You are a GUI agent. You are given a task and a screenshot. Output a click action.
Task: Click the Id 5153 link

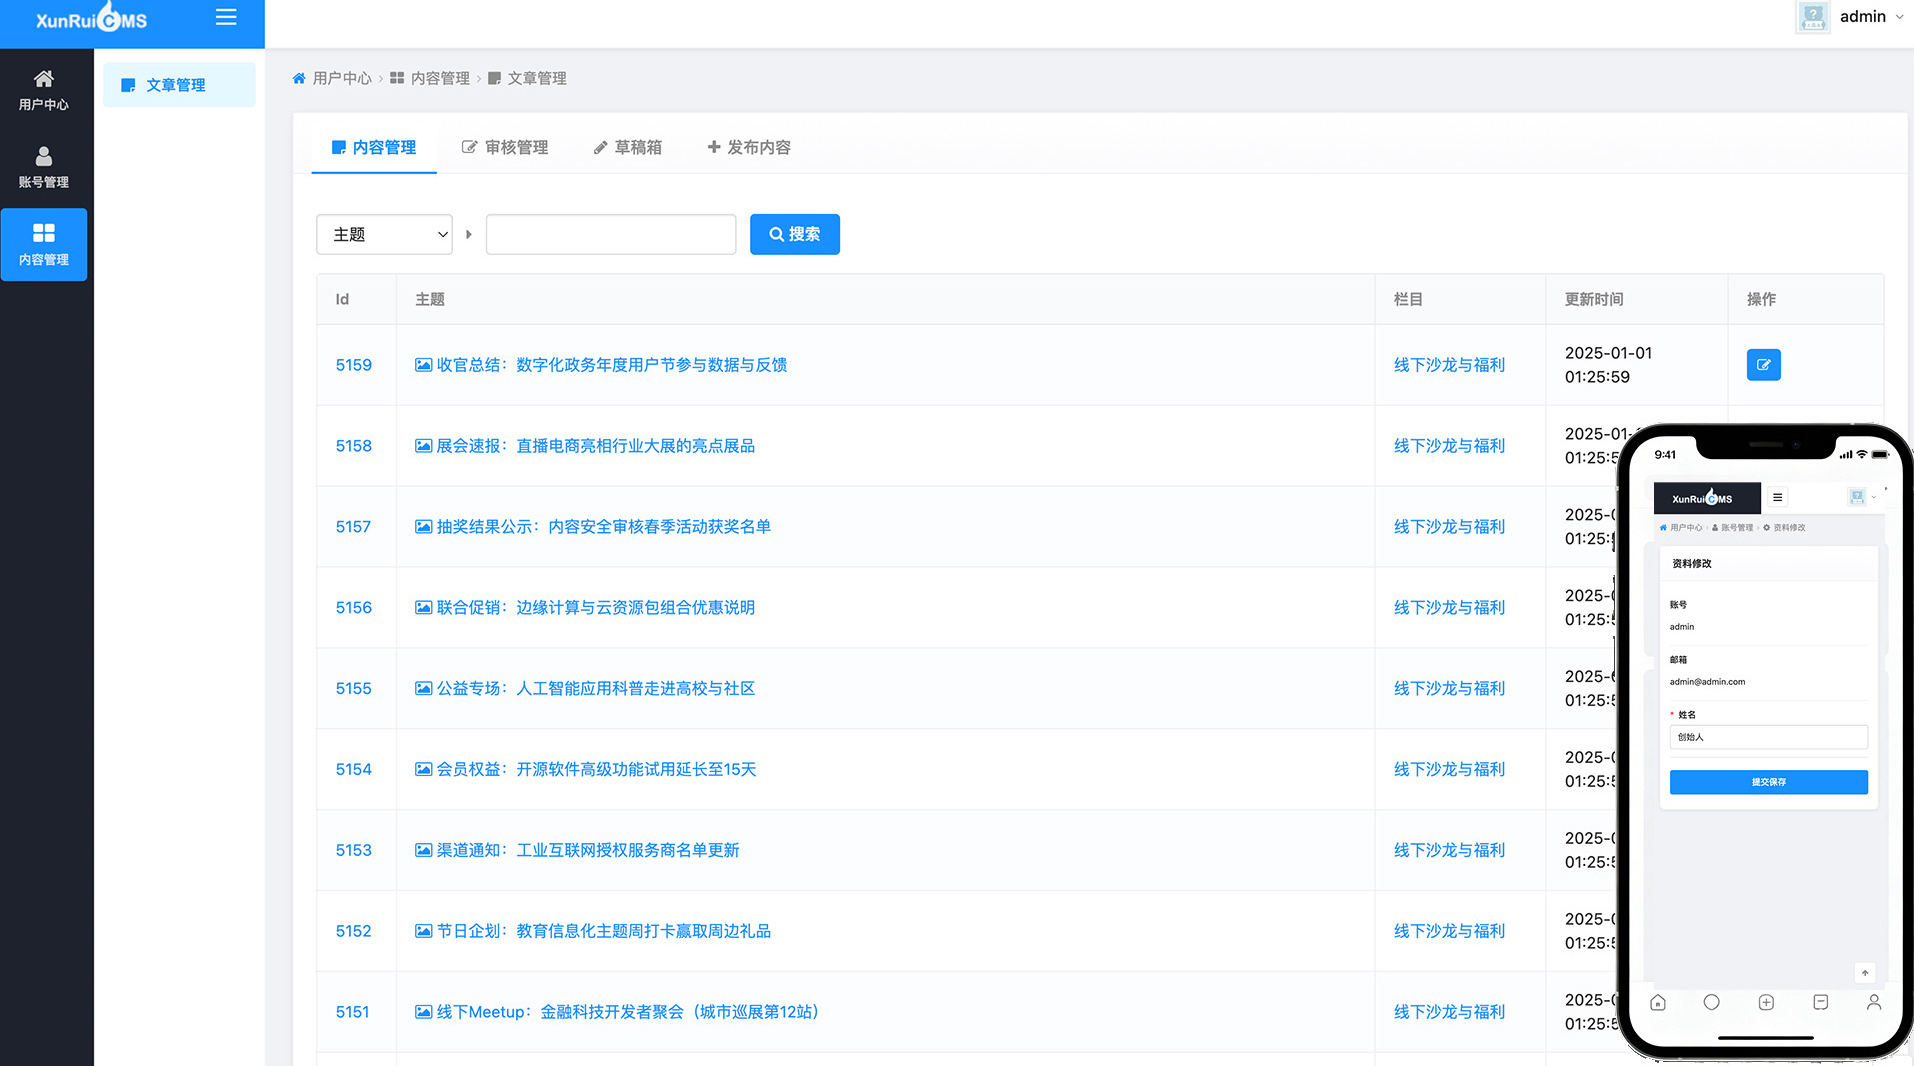(x=353, y=850)
